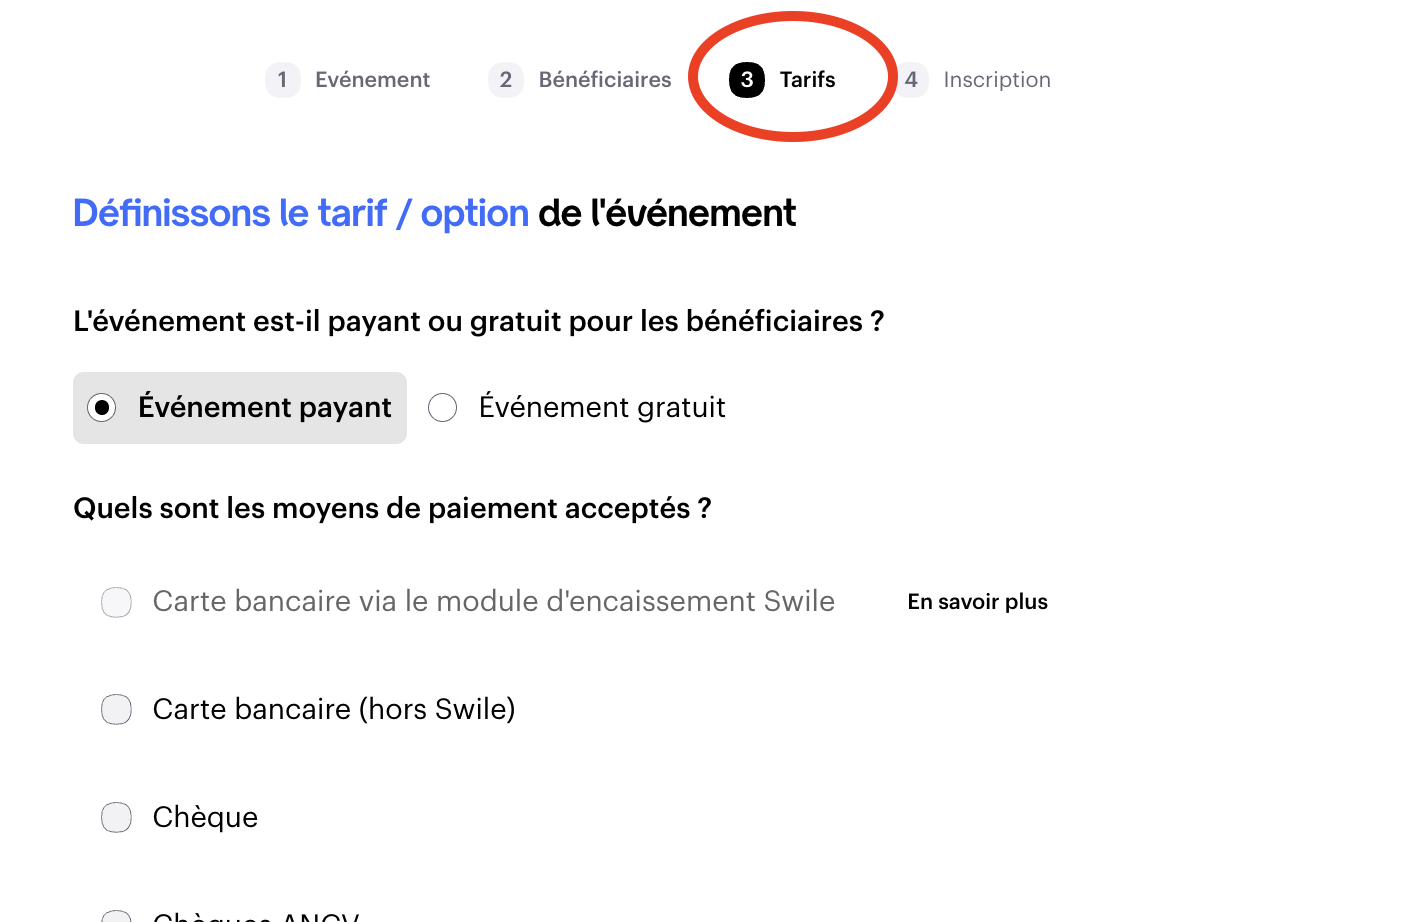This screenshot has width=1404, height=922.
Task: Click the Événement gratuit label text
Action: point(602,408)
